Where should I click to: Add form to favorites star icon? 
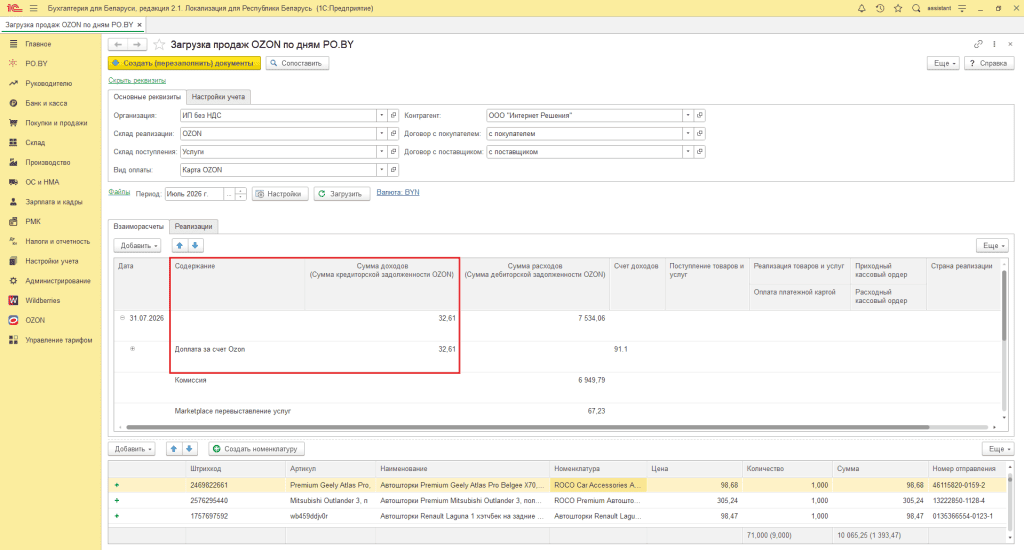[159, 44]
